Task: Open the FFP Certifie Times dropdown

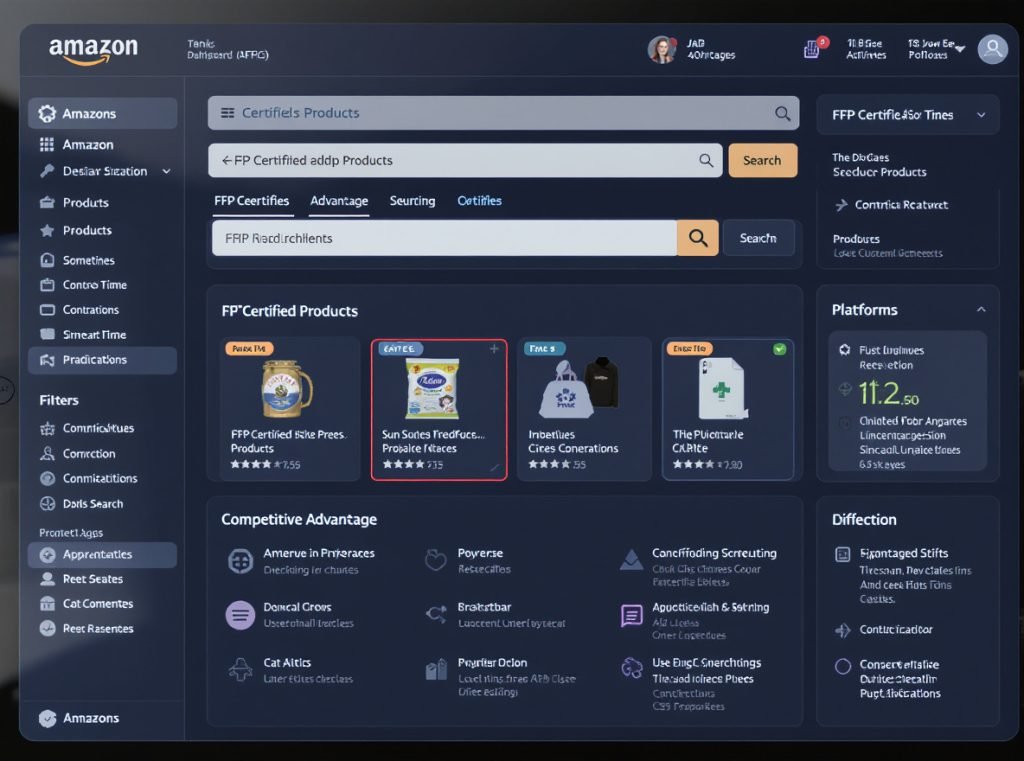Action: tap(981, 115)
